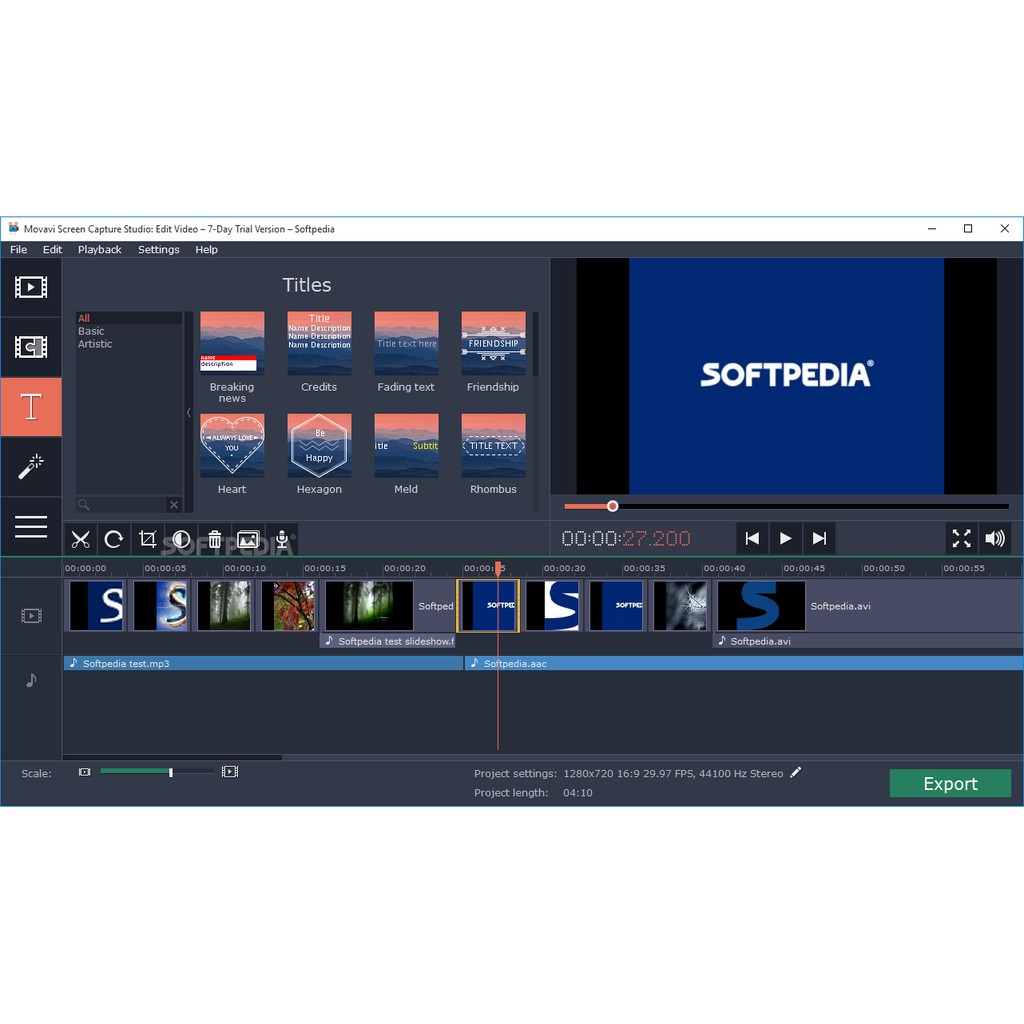Click the zoom out scale icon
Viewport: 1024px width, 1024px height.
(x=84, y=772)
